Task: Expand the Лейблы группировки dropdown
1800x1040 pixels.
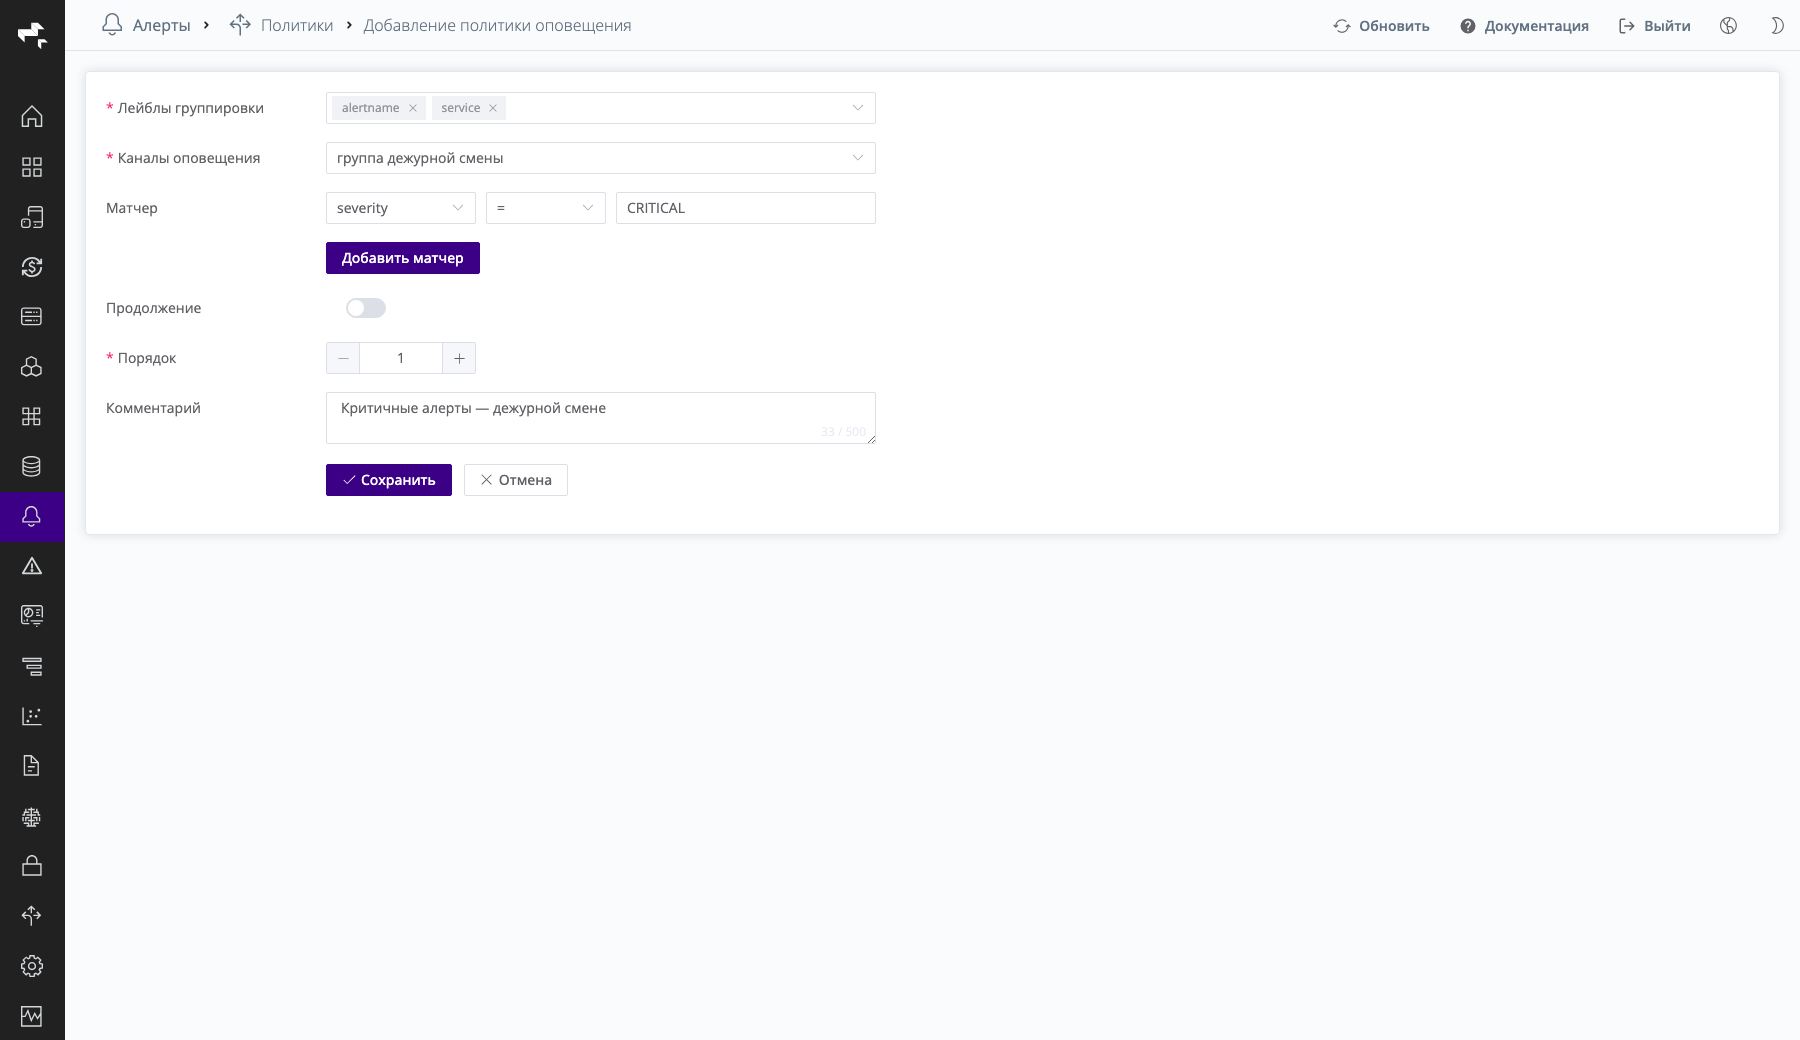Action: click(x=857, y=108)
